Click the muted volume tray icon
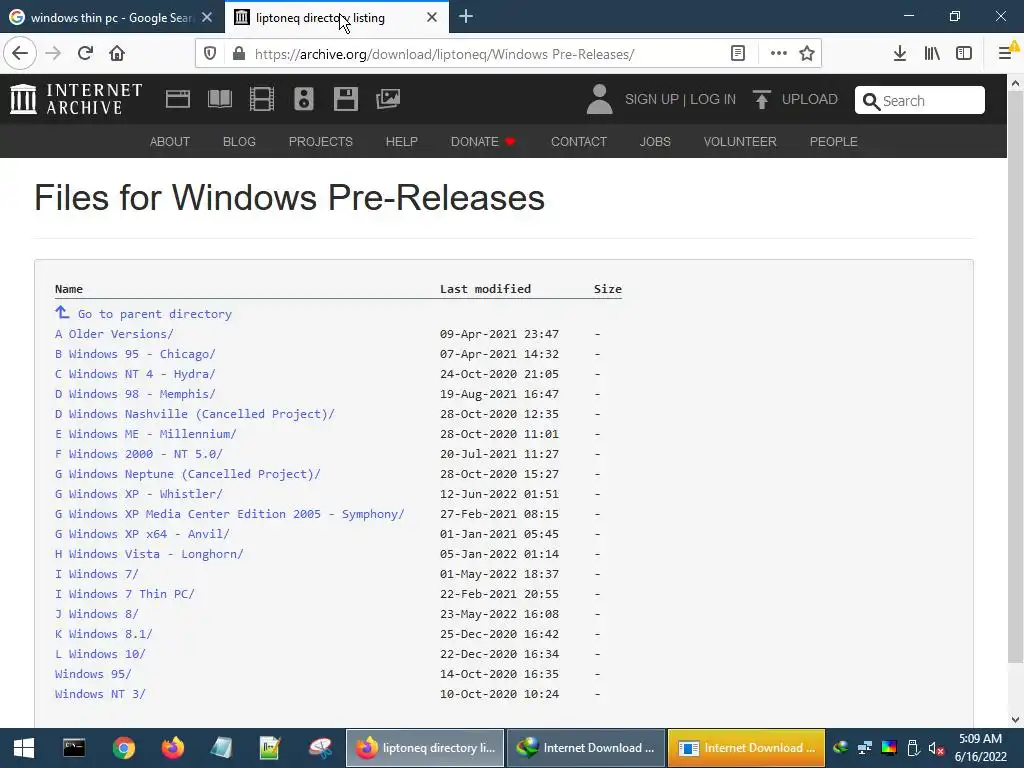This screenshot has width=1024, height=768. (x=936, y=748)
